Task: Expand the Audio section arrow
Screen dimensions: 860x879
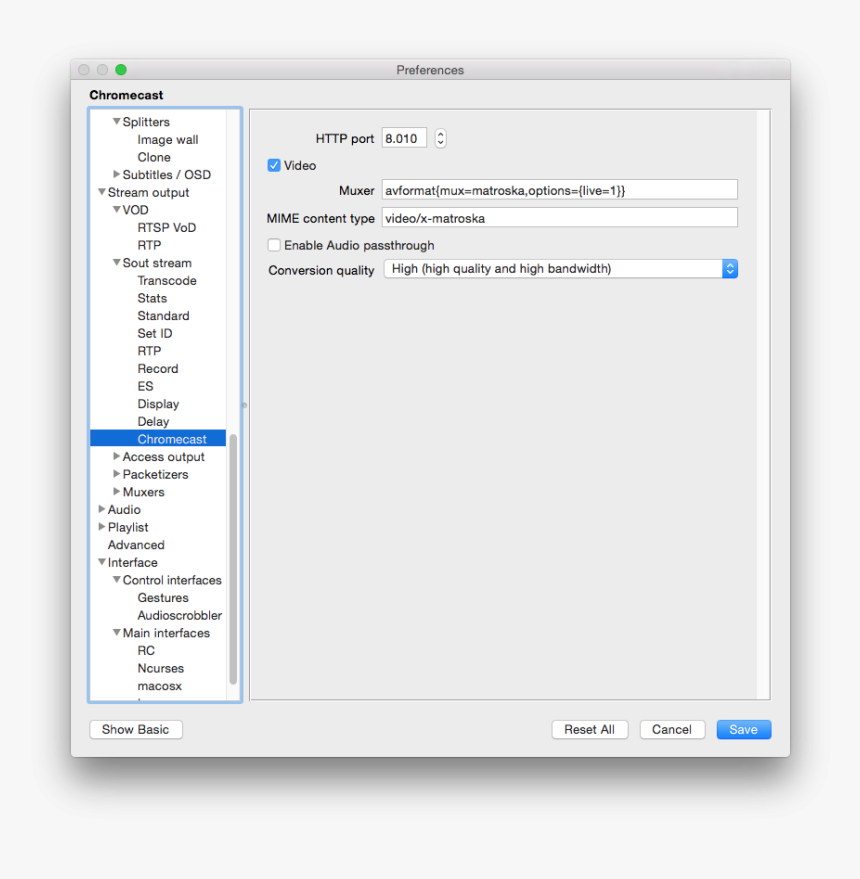Action: click(102, 510)
